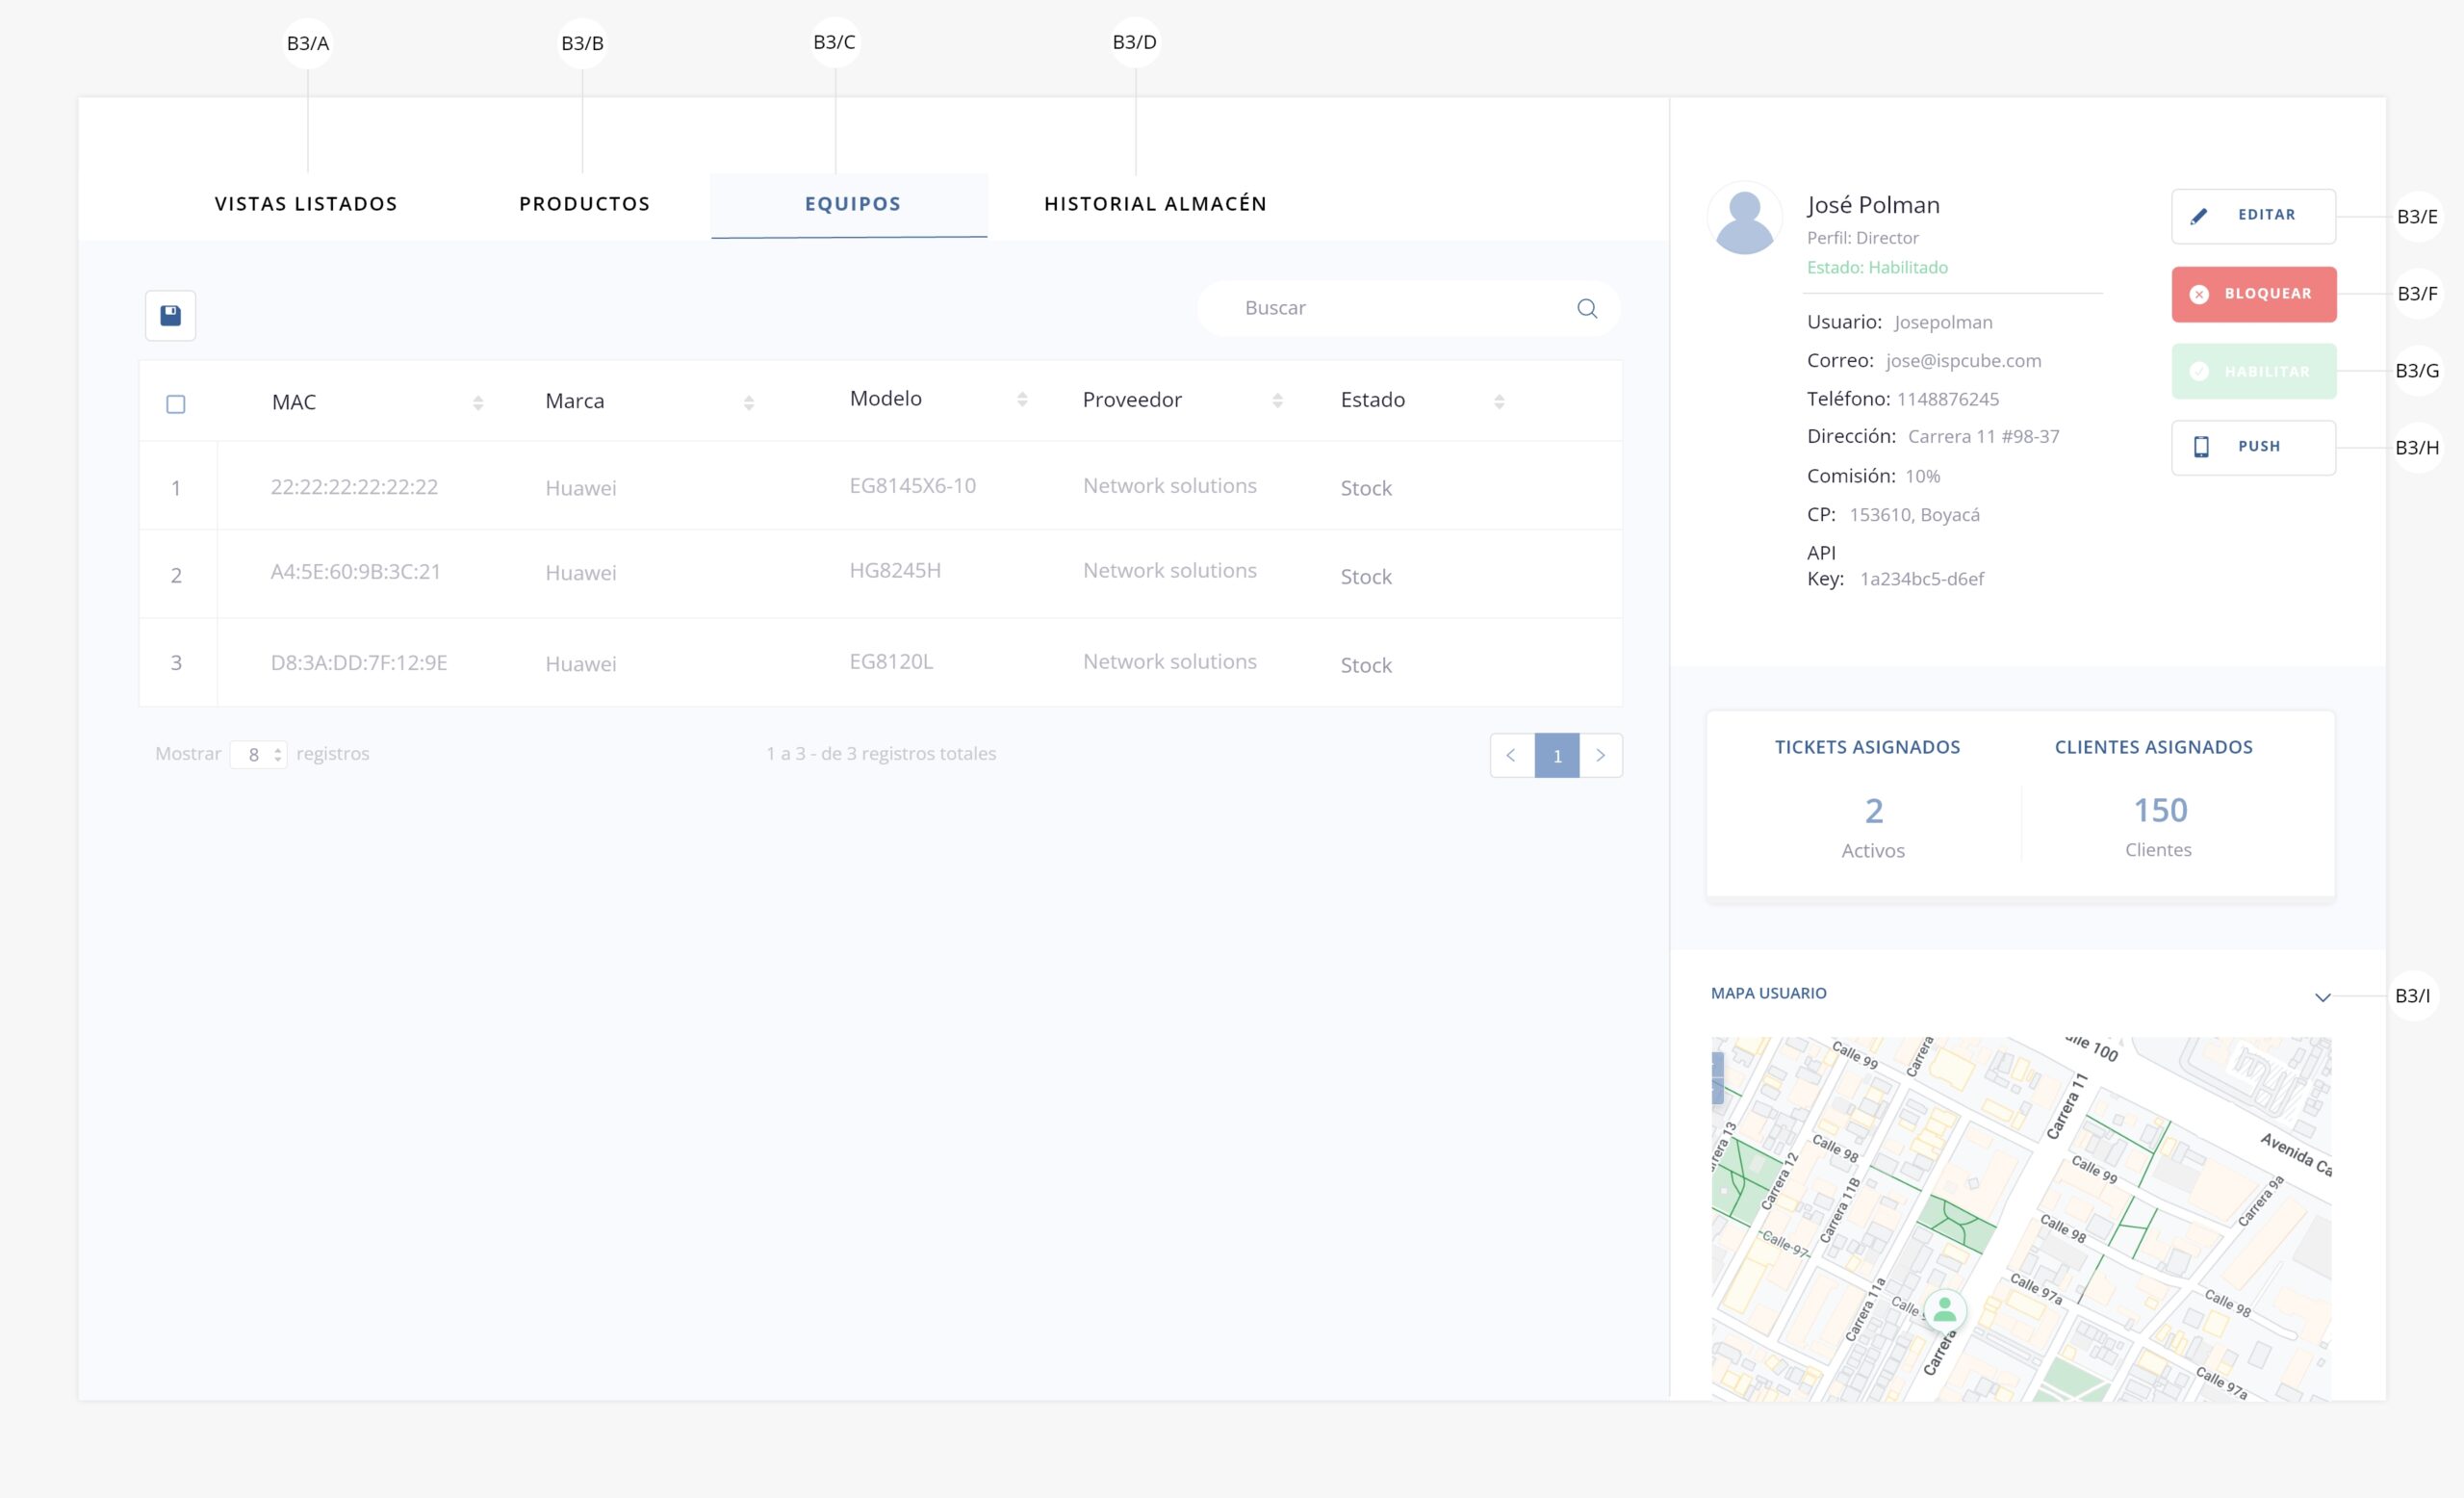Sort table by Marca column arrows
Image resolution: width=2464 pixels, height=1498 pixels.
pyautogui.click(x=748, y=402)
